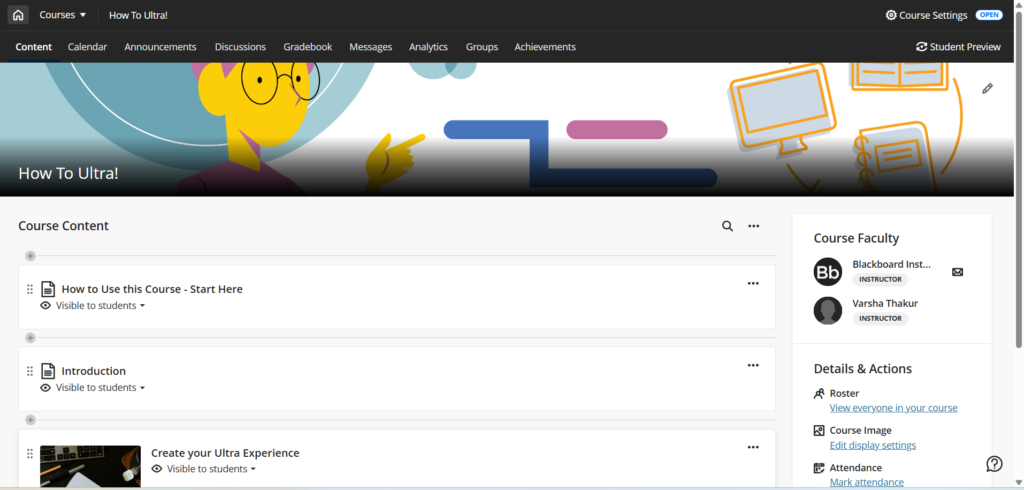Screen dimensions: 1024x490
Task: Open the Discussions tab
Action: 240,47
